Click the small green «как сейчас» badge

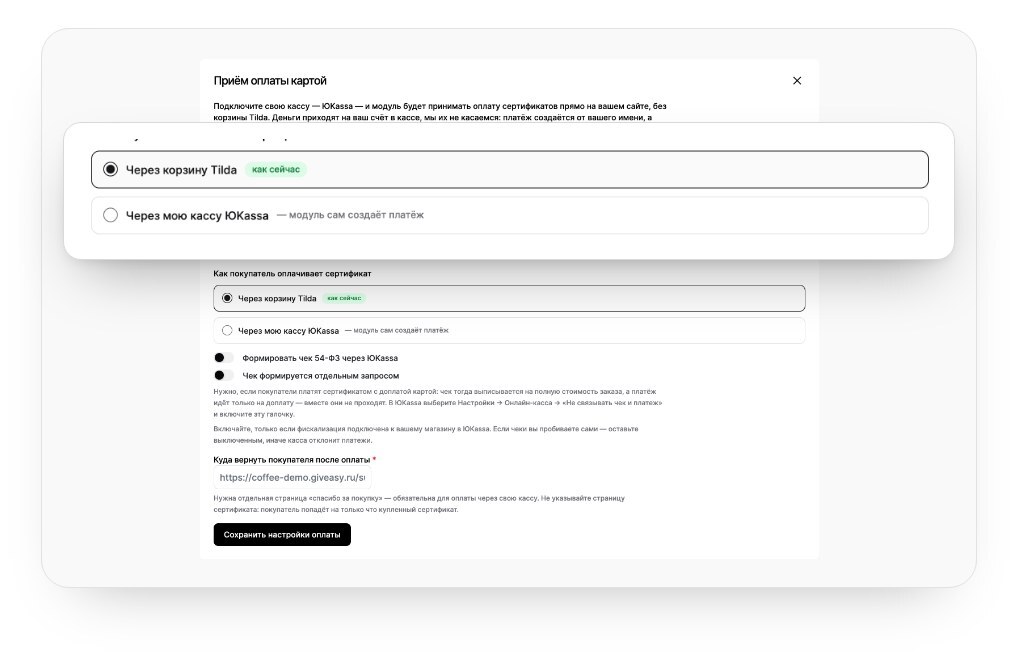344,298
